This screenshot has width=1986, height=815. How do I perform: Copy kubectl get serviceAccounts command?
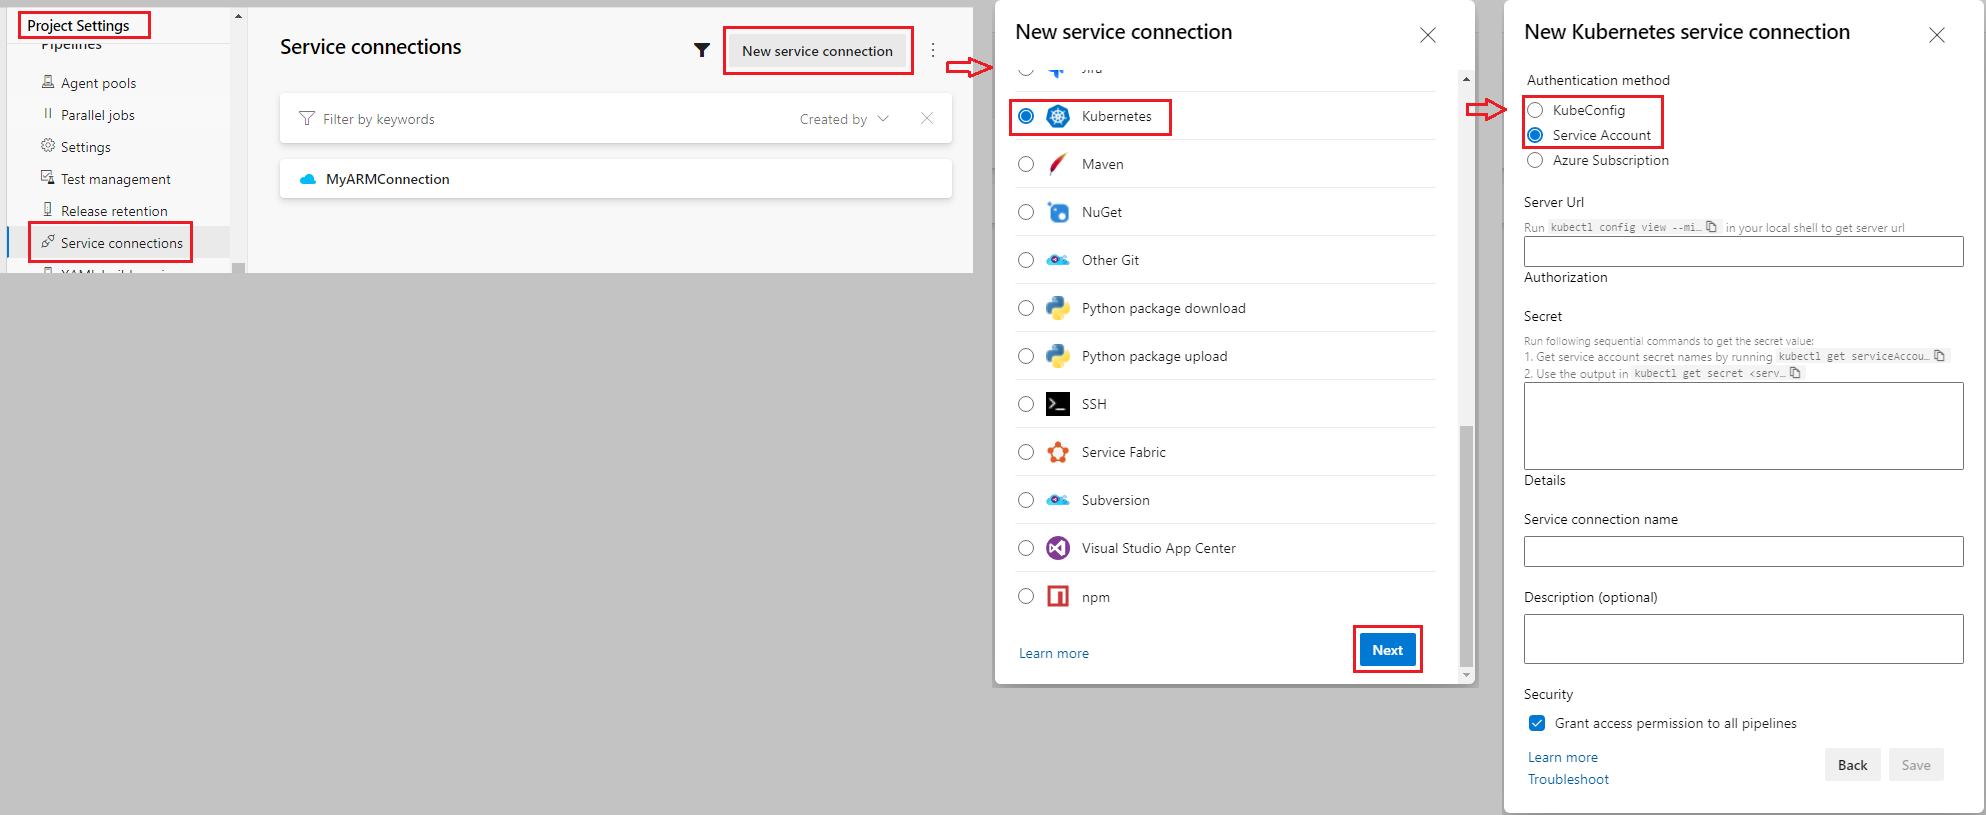click(1939, 356)
